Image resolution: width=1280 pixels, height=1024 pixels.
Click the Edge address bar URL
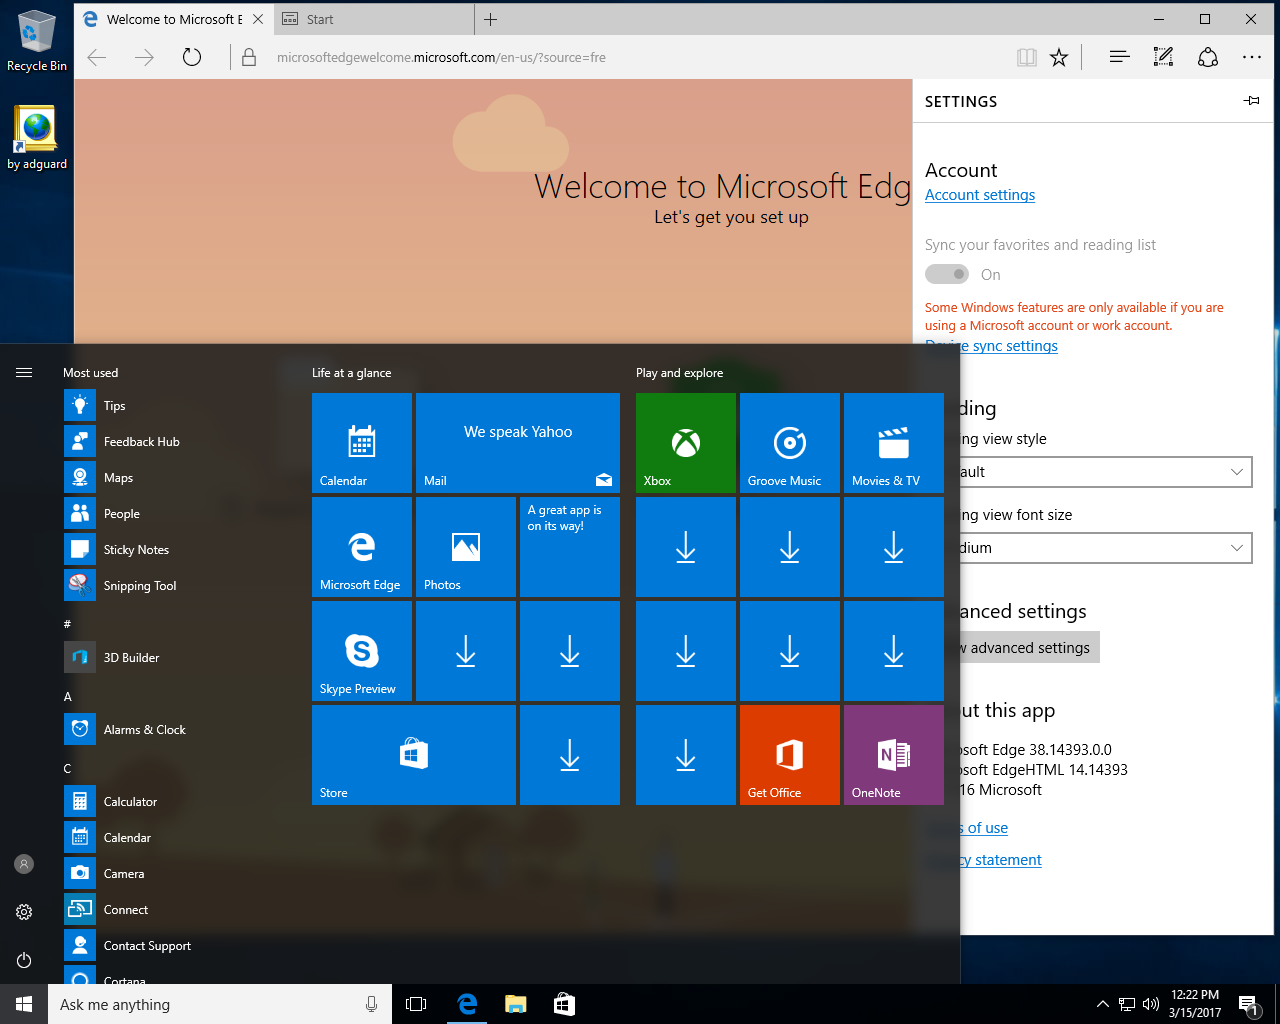click(x=441, y=58)
